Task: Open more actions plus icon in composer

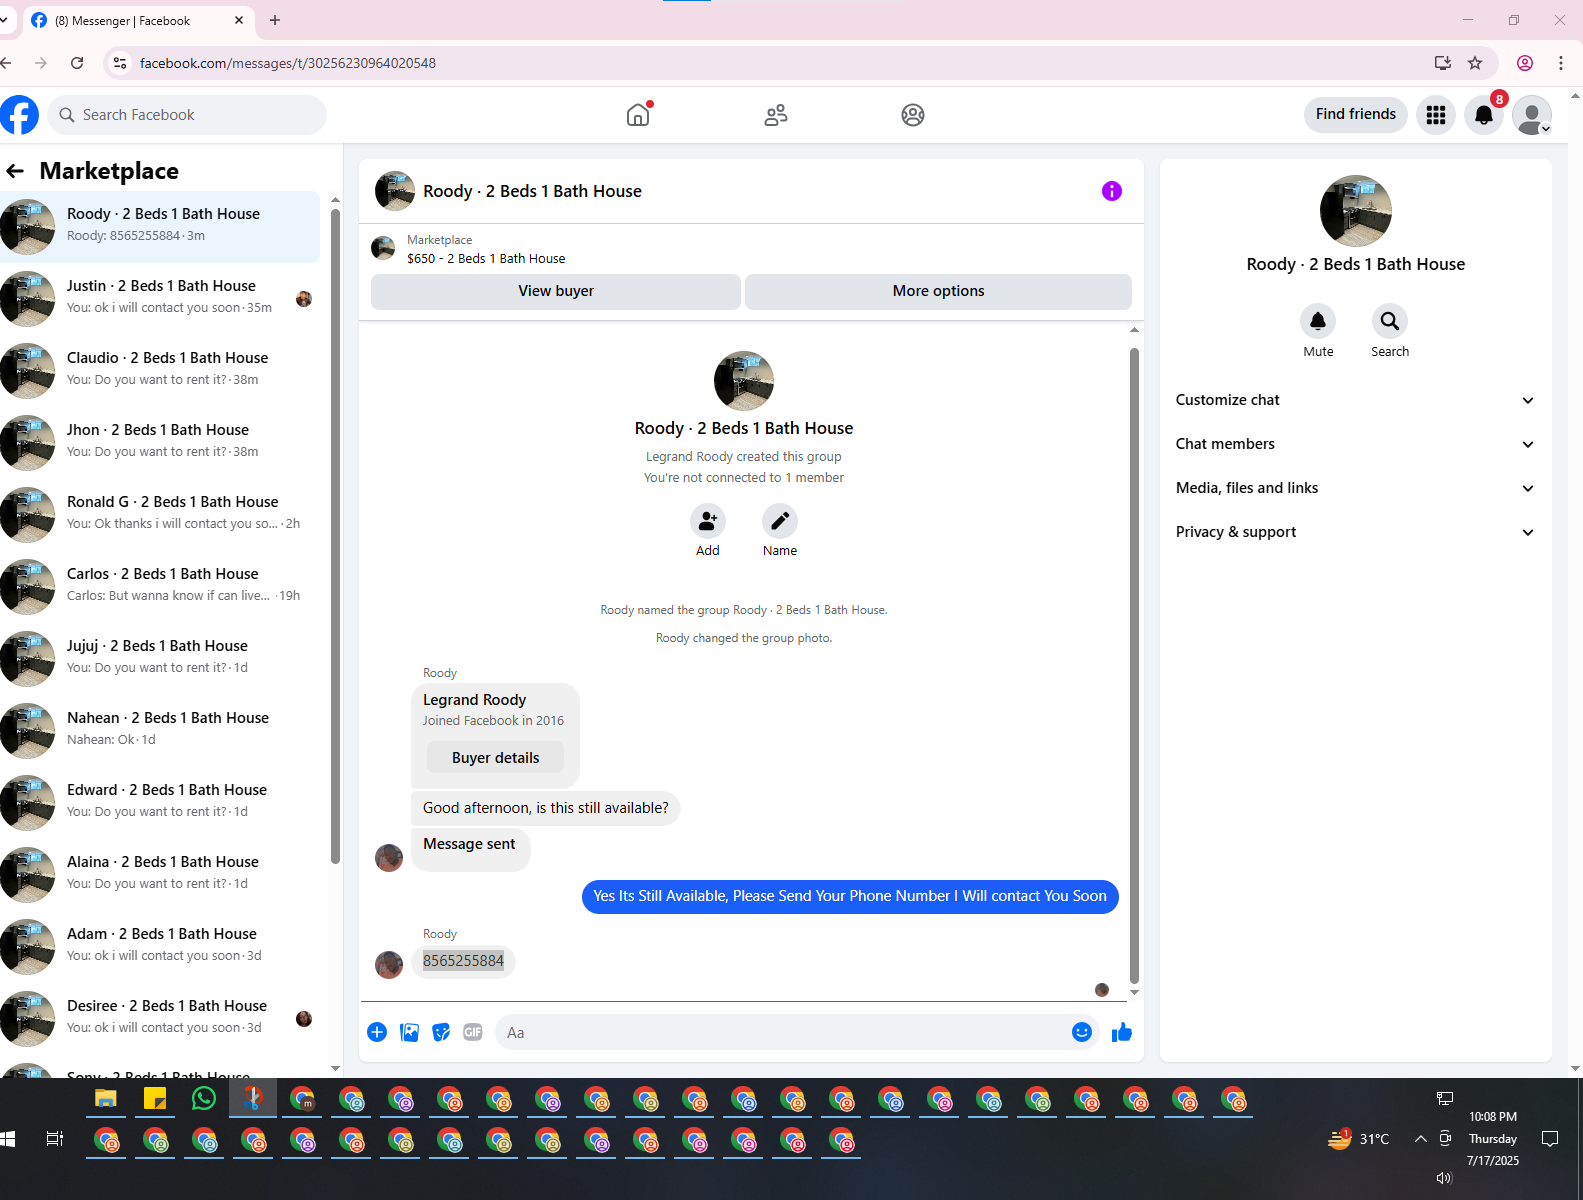Action: click(377, 1032)
